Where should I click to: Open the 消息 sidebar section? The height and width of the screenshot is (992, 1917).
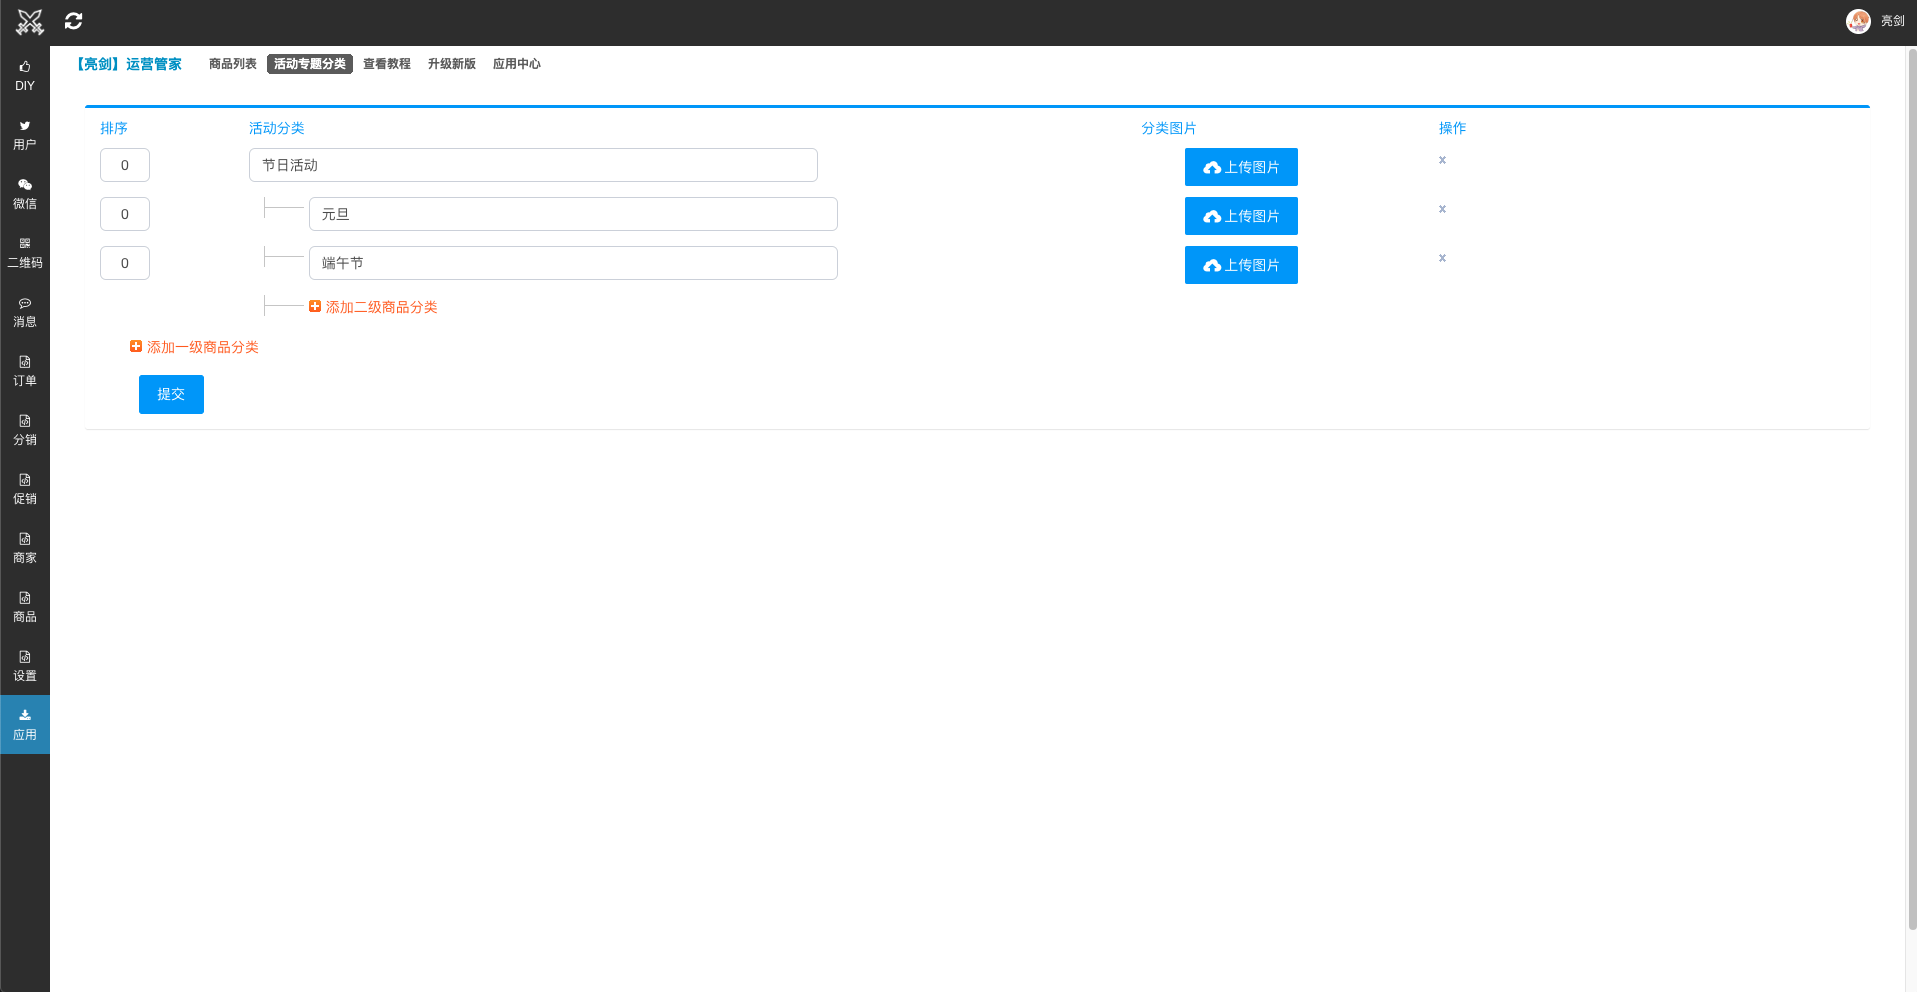pyautogui.click(x=25, y=312)
